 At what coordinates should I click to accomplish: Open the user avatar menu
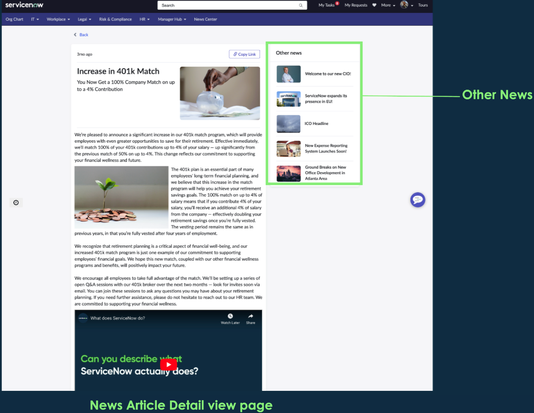(407, 5)
